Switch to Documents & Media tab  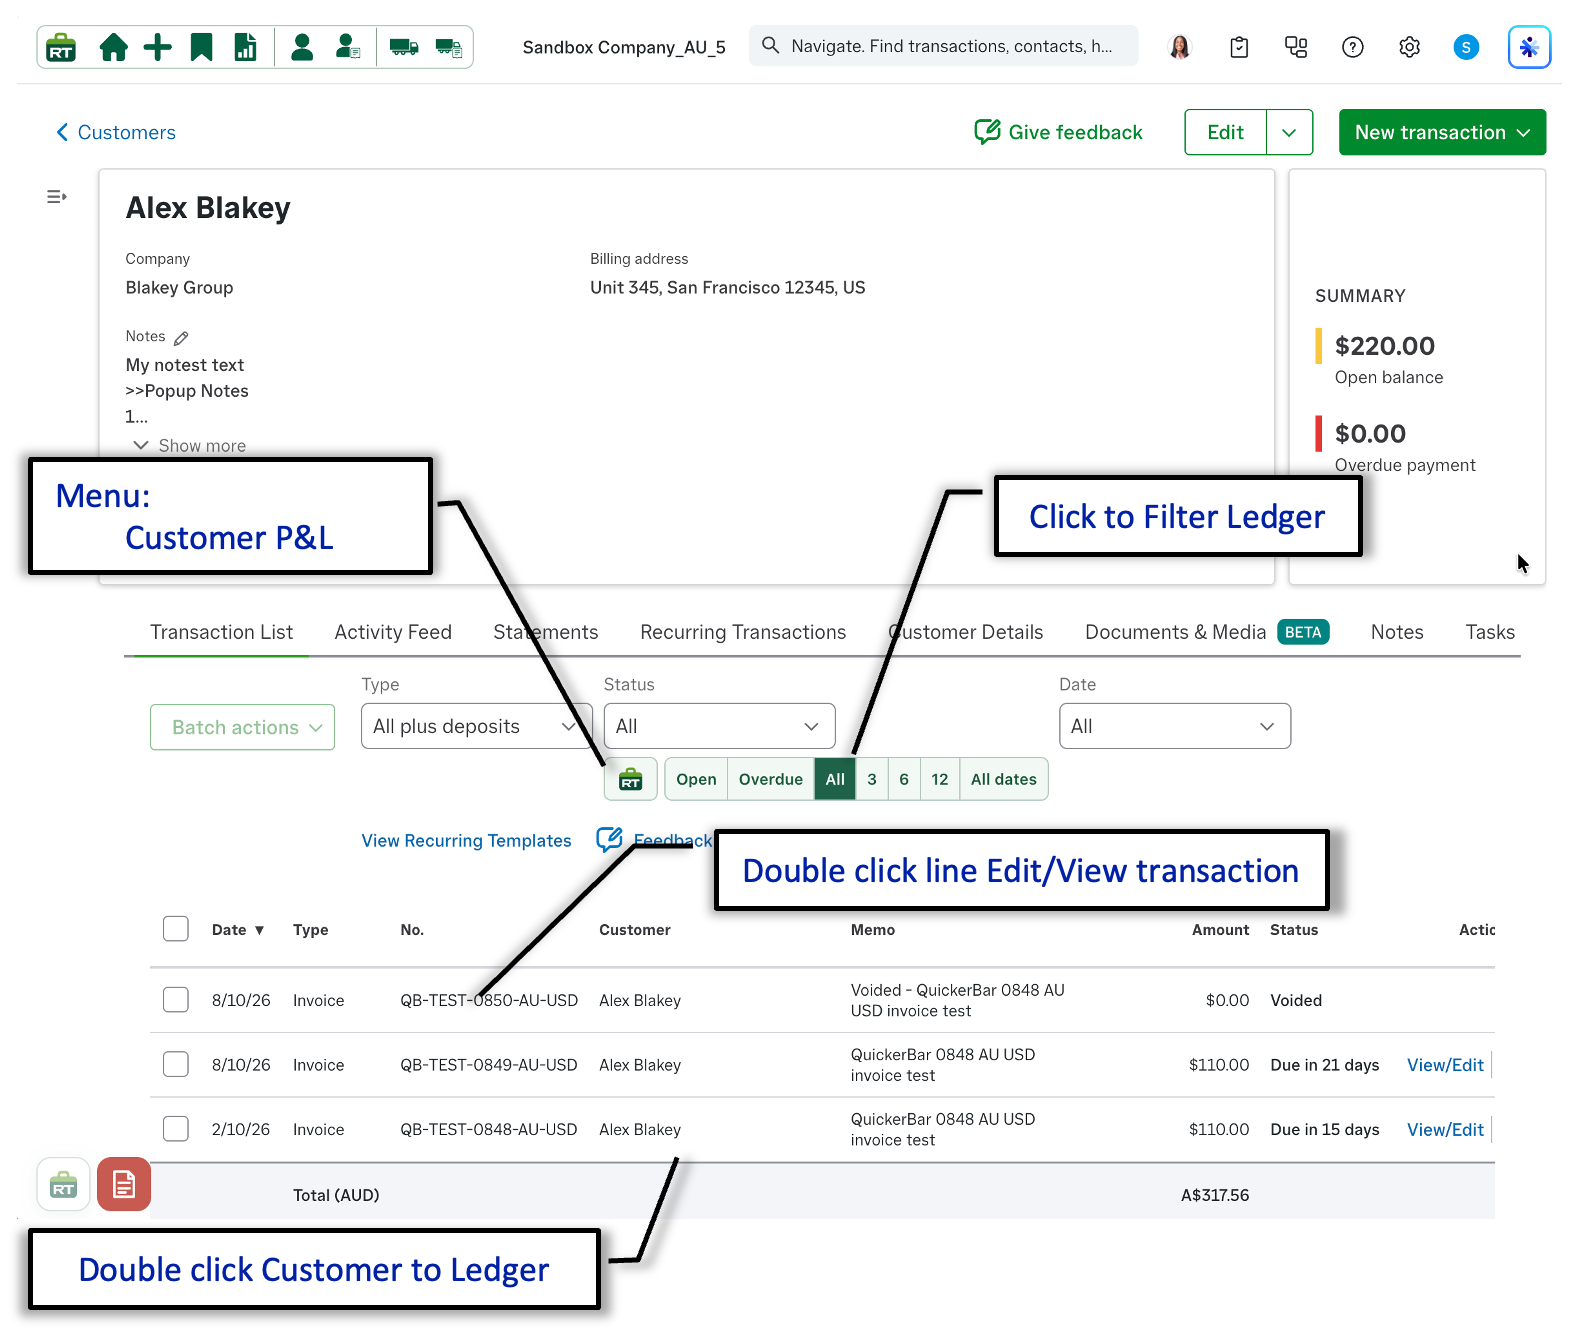[x=1206, y=632]
